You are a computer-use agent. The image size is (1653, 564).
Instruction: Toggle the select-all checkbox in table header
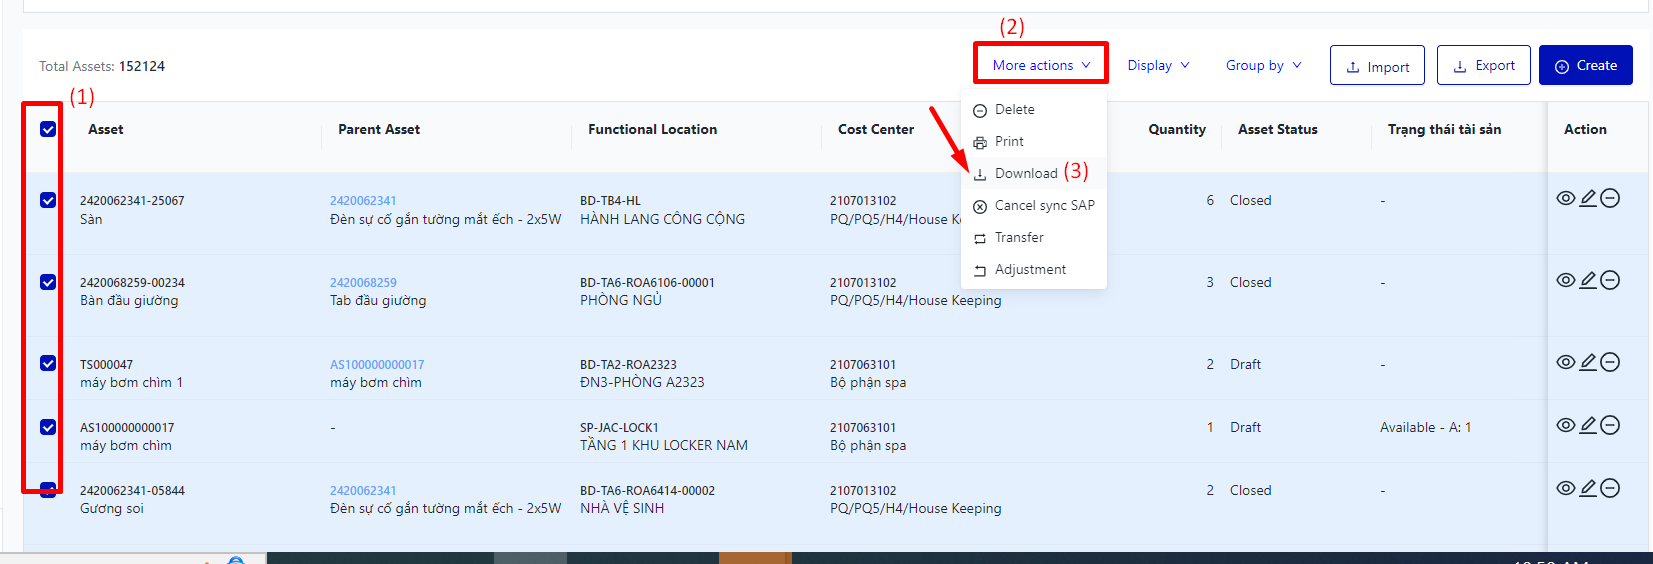(48, 129)
